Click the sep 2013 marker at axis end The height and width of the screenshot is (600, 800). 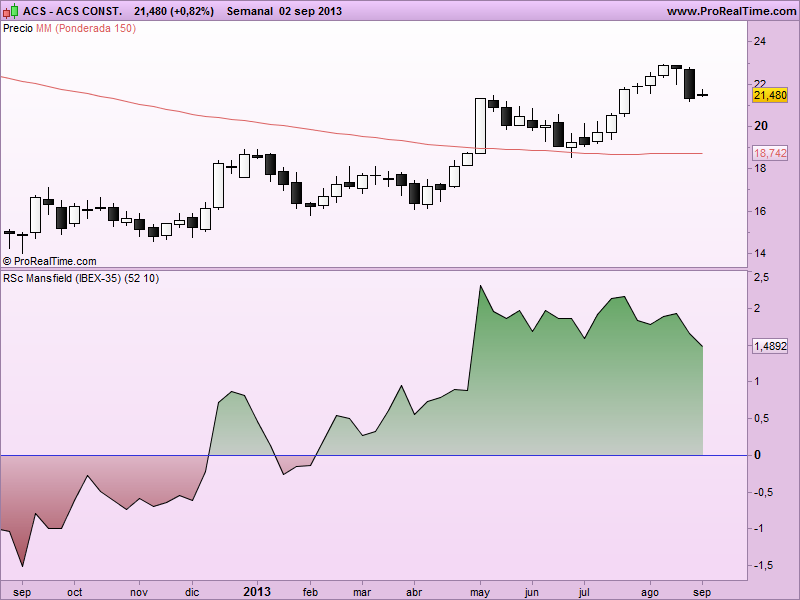point(702,592)
